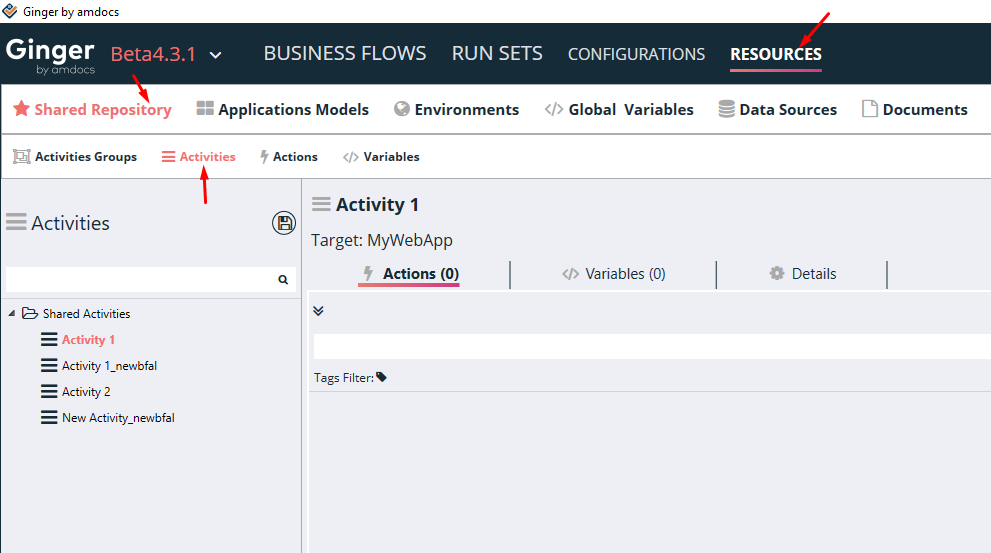Open Shared Repository star section
Viewport: 991px width, 553px height.
92,110
